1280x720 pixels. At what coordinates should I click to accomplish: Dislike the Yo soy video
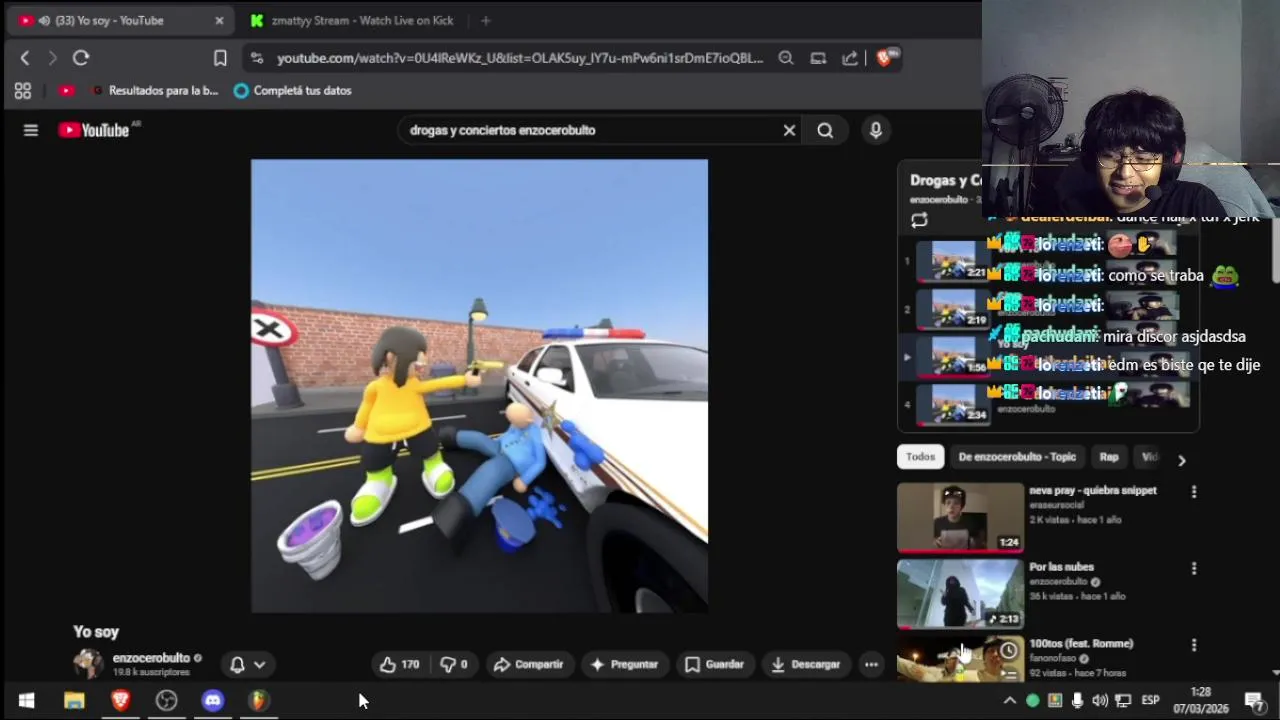coord(454,664)
